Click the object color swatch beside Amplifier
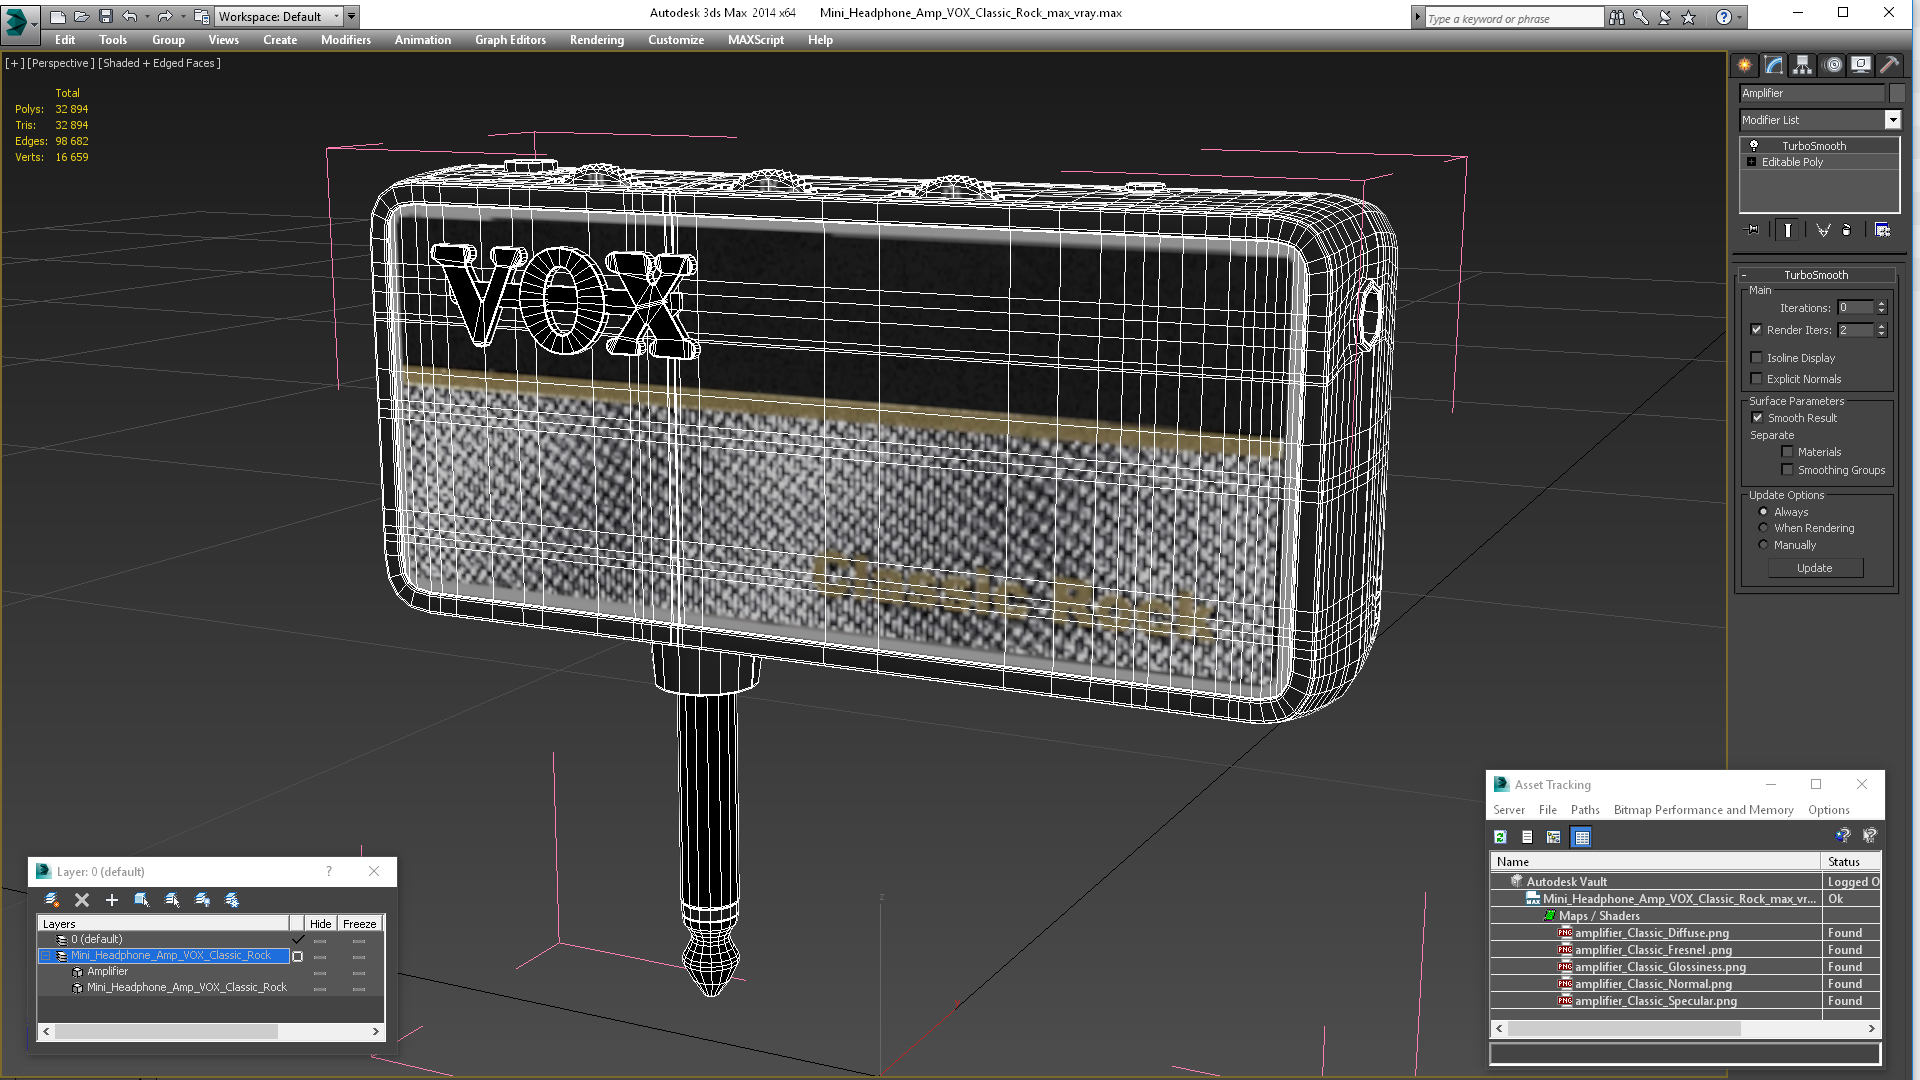1920x1080 pixels. (x=1897, y=93)
